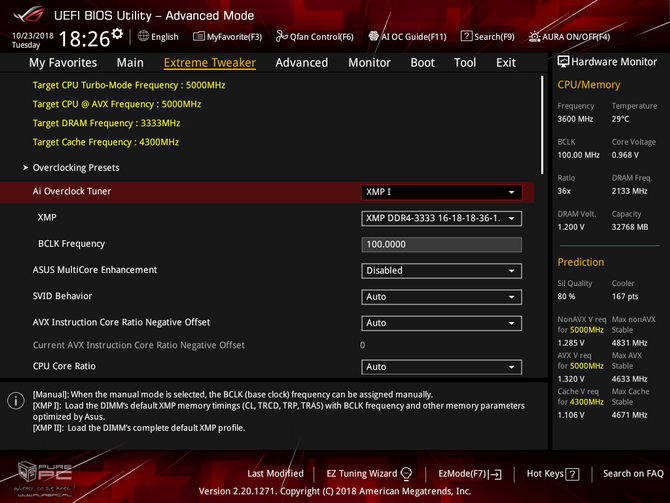Click Search on FAQ link
This screenshot has height=503, width=670.
pos(633,474)
